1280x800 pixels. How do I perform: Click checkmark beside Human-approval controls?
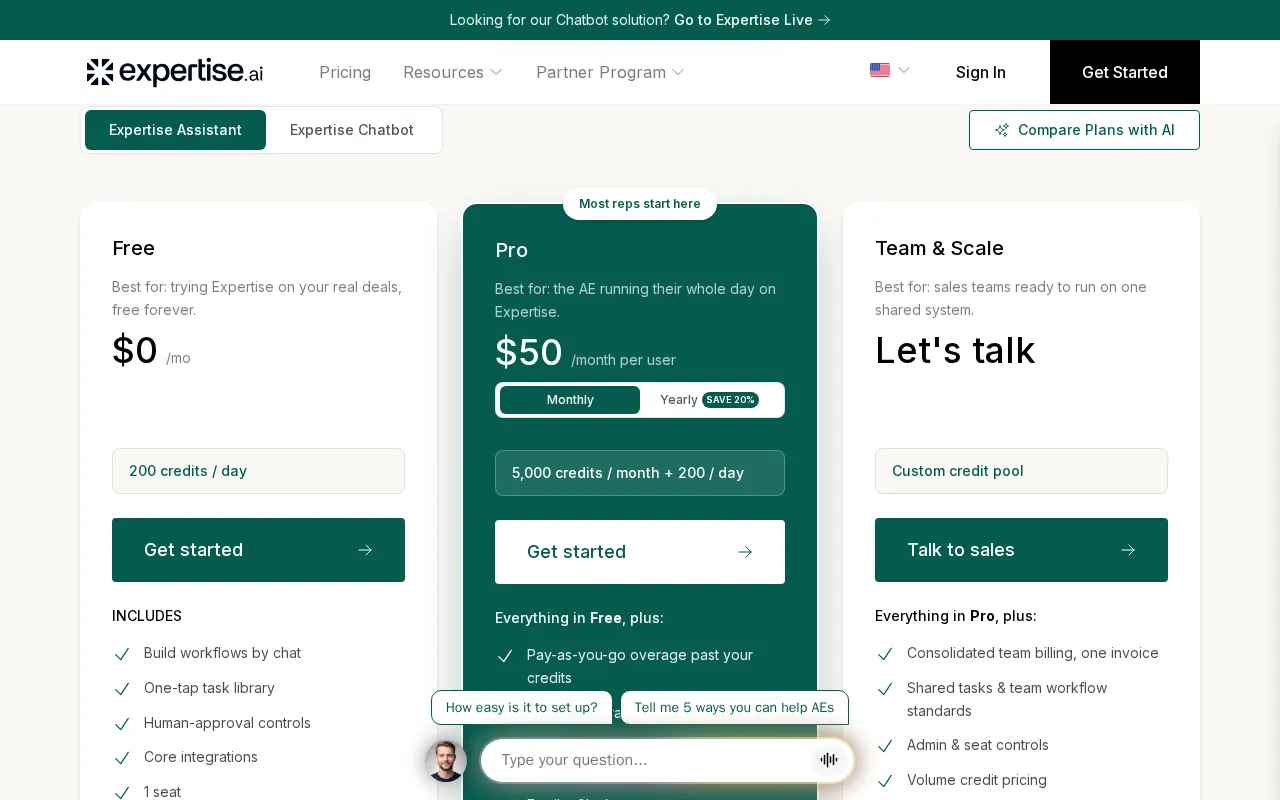122,724
